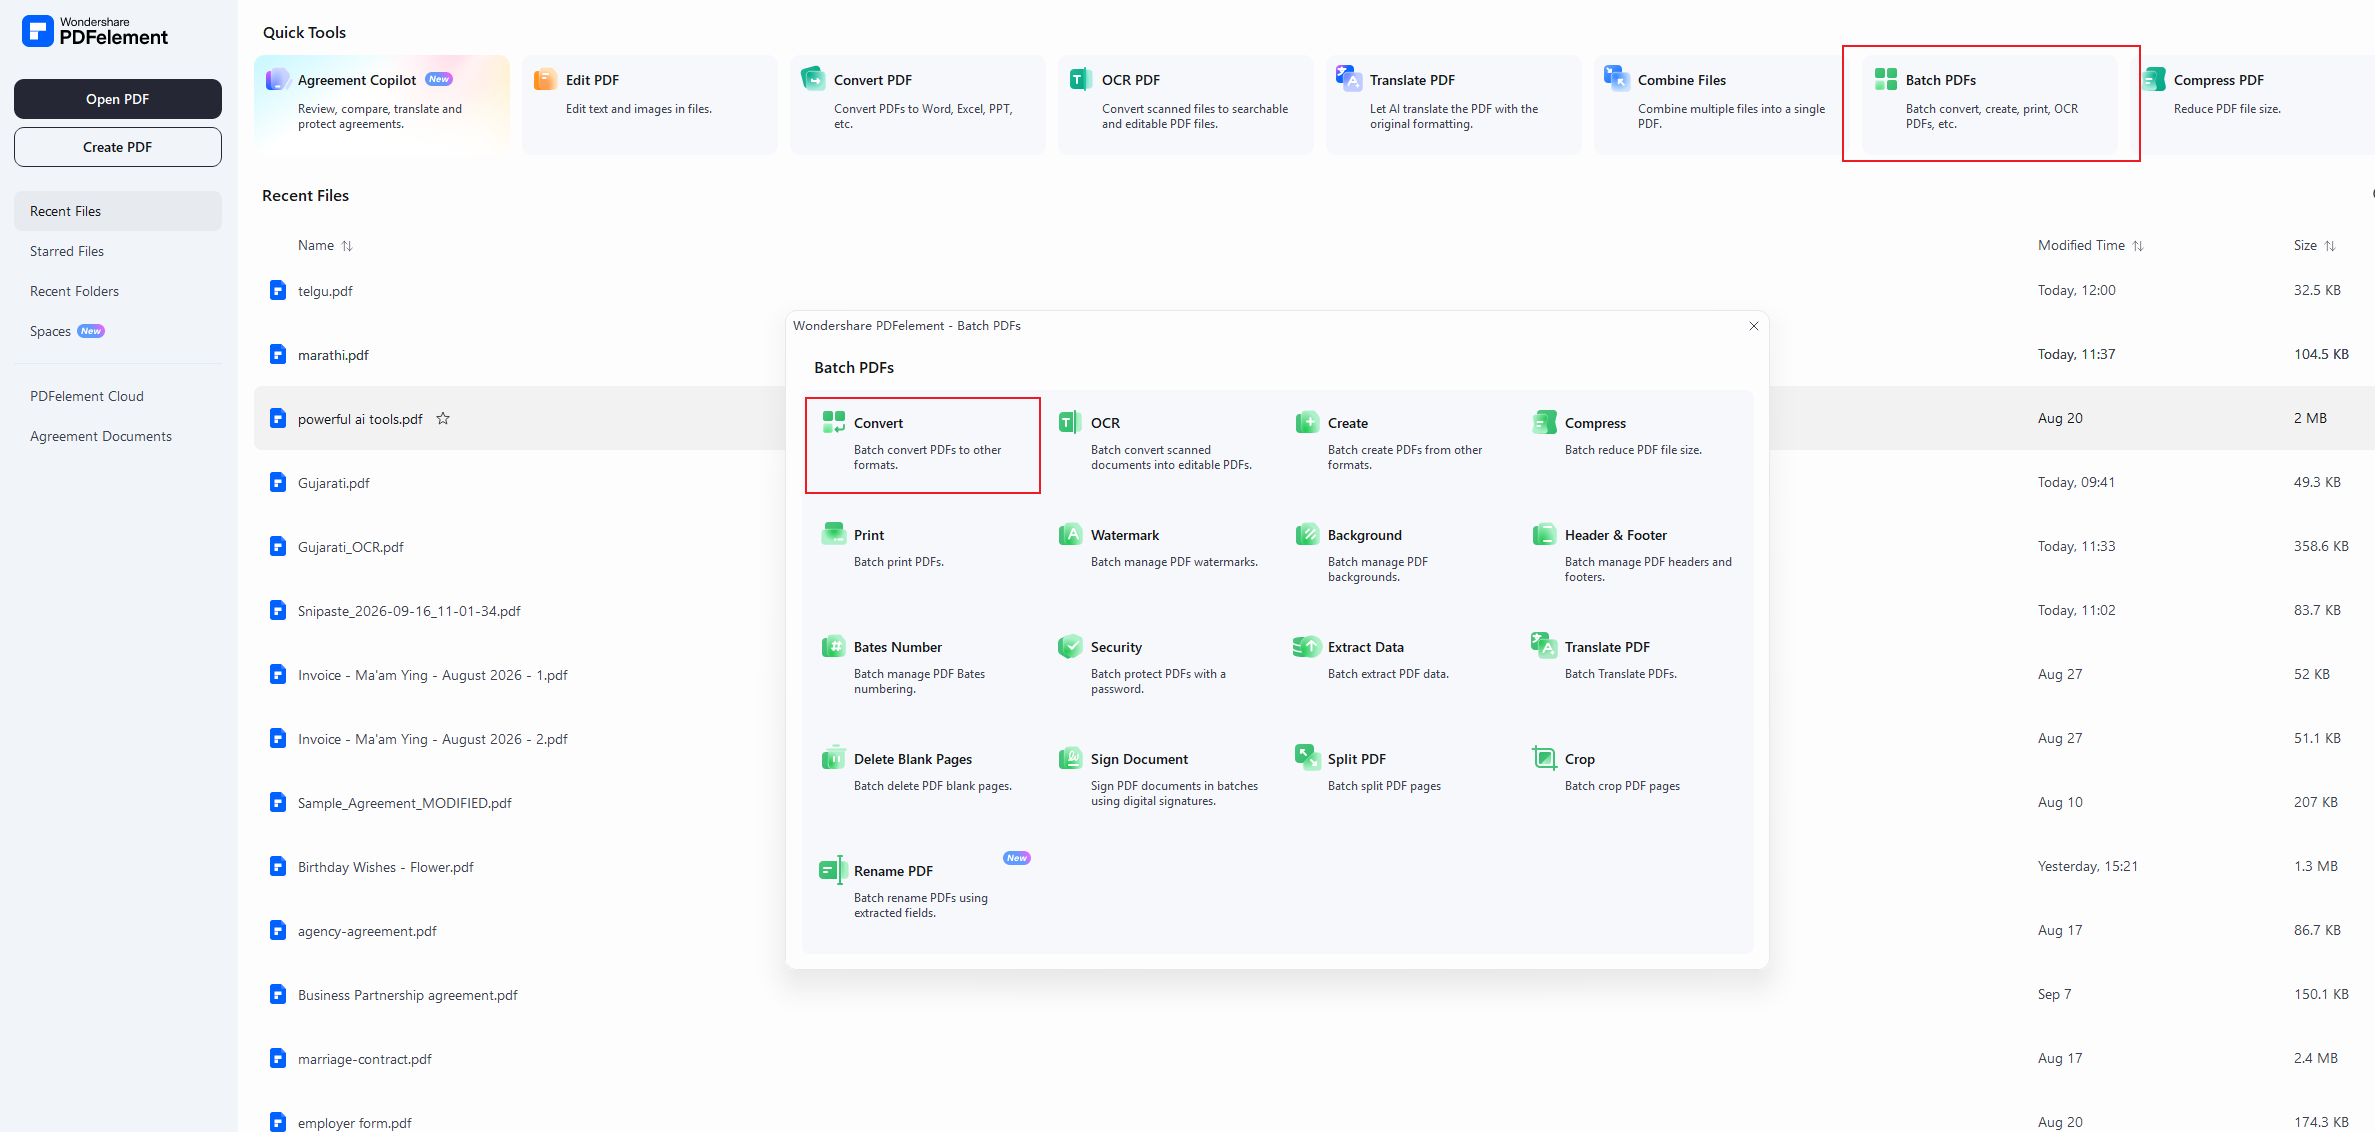The width and height of the screenshot is (2375, 1132).
Task: Select the Crop icon
Action: click(1544, 758)
